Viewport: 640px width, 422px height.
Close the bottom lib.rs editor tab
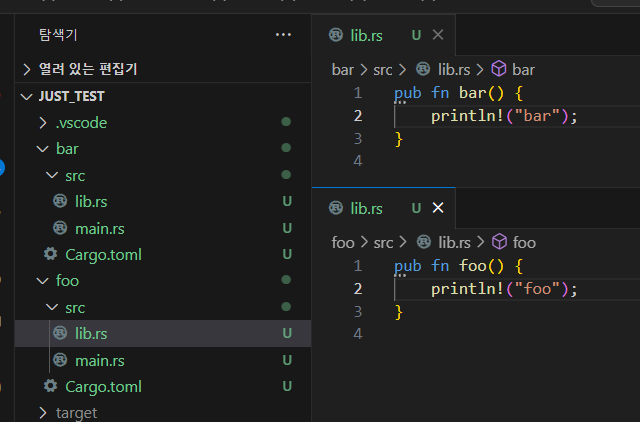(437, 208)
